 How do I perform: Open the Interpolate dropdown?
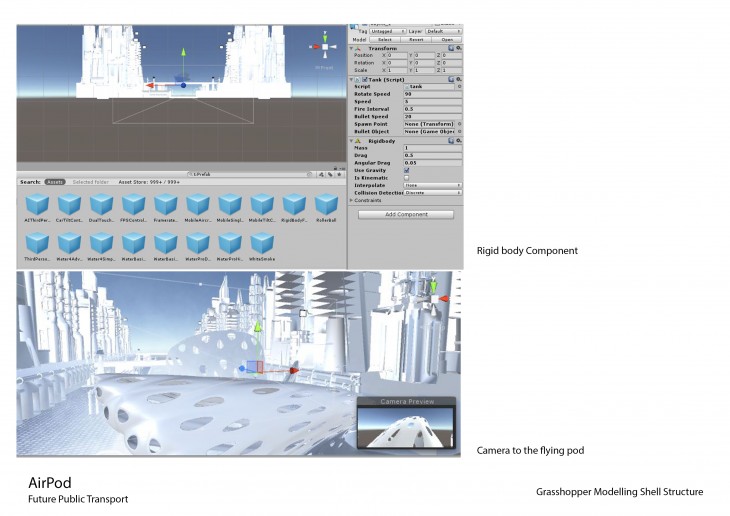coord(432,185)
